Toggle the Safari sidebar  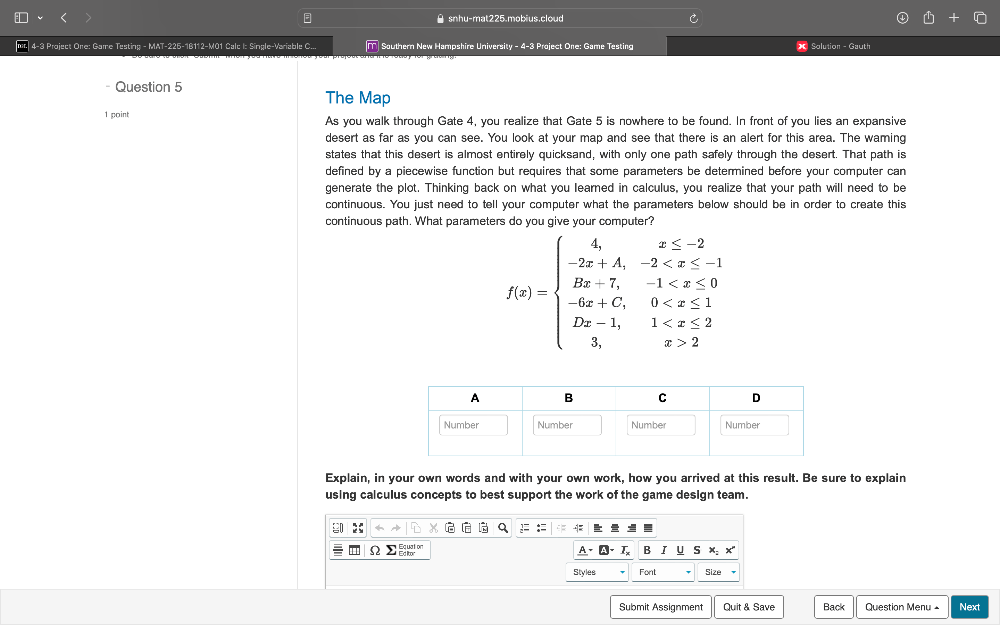pos(21,18)
